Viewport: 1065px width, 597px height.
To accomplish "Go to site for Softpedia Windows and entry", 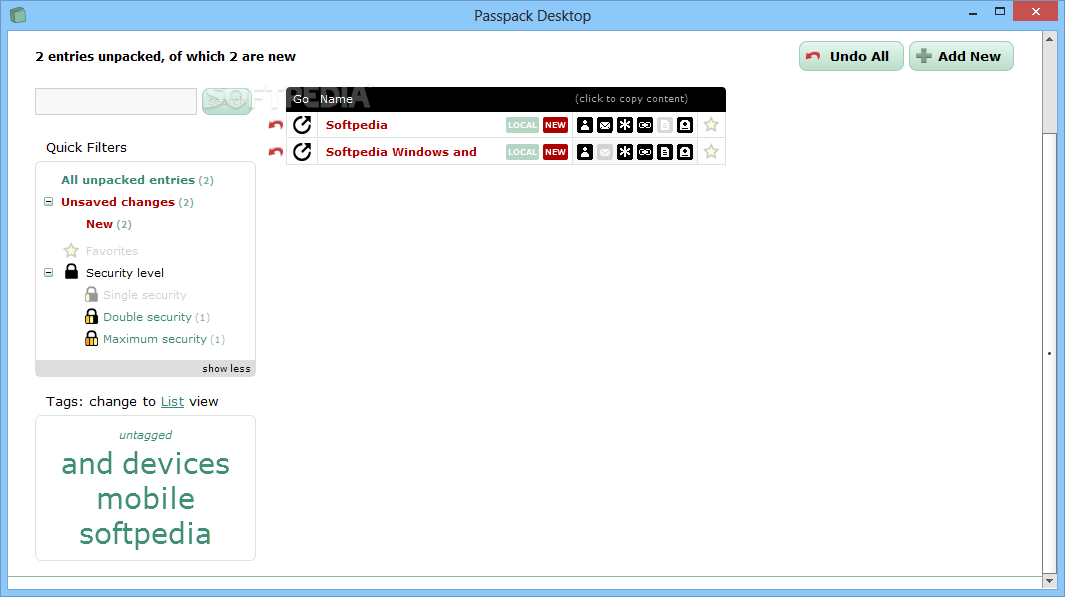I will point(302,152).
